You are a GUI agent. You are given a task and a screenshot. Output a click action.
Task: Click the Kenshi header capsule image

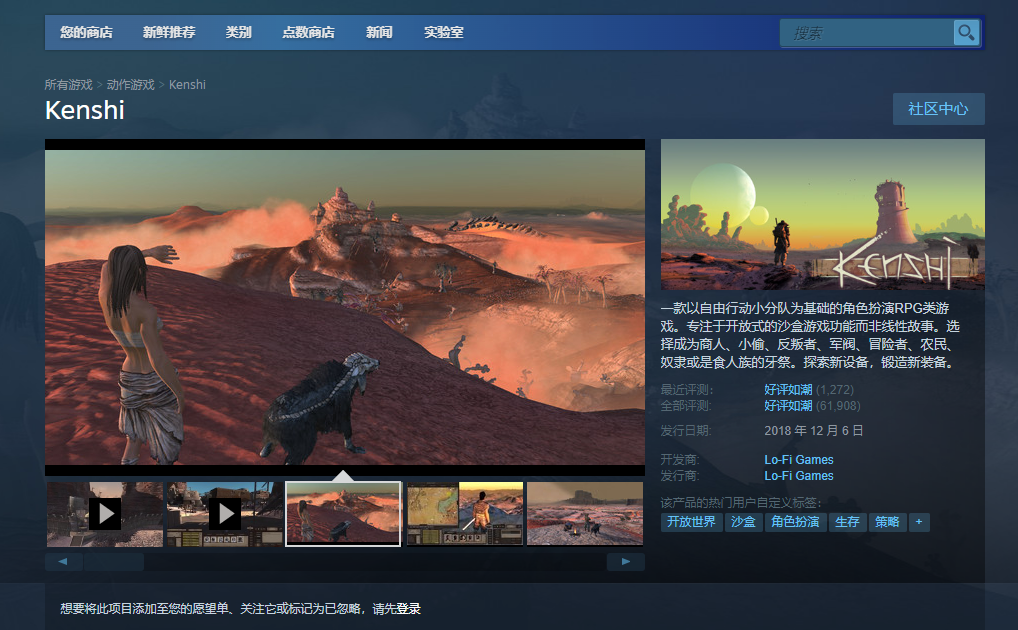click(x=823, y=214)
